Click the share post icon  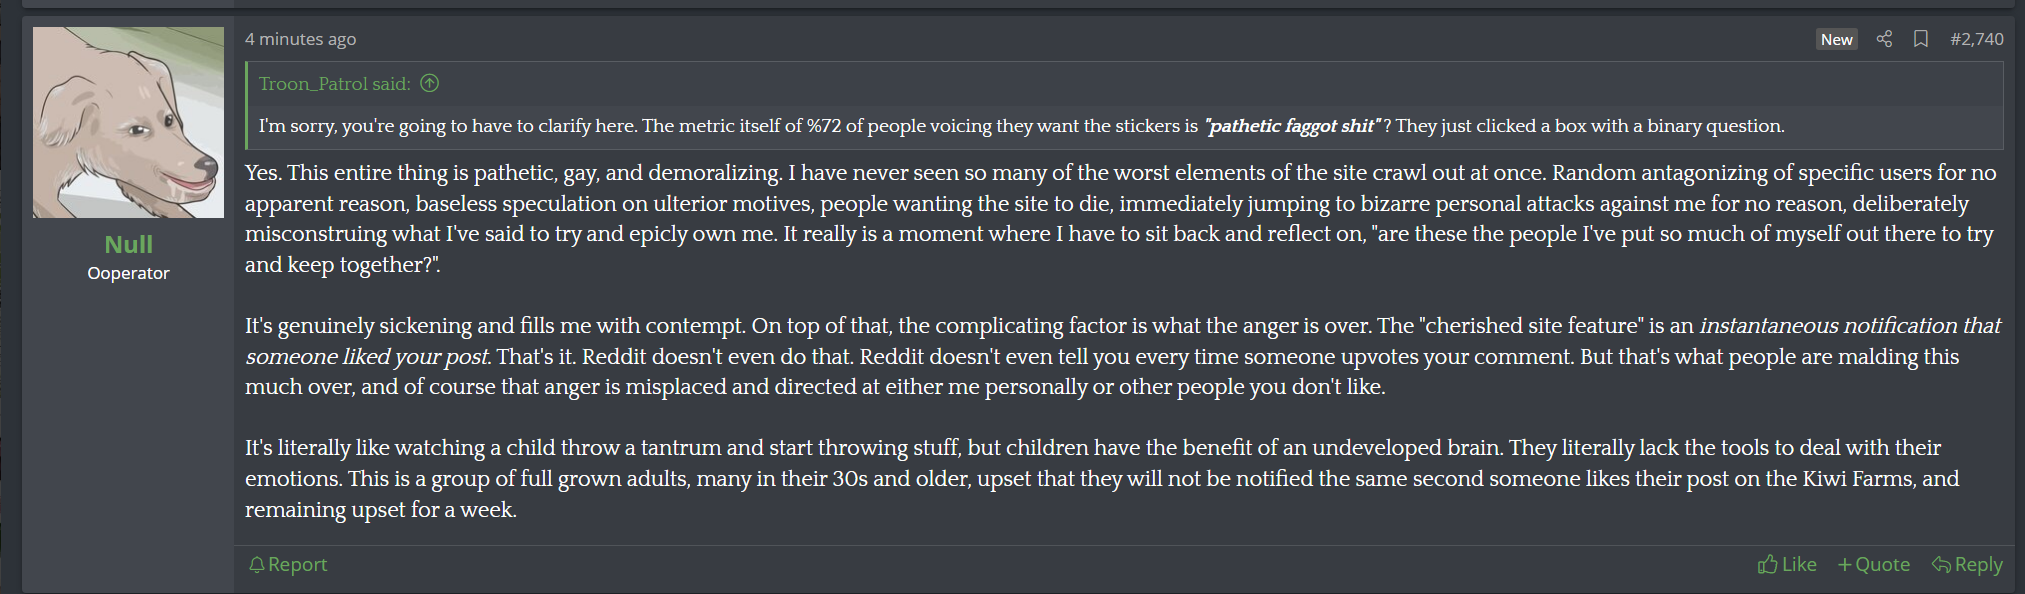[x=1884, y=39]
